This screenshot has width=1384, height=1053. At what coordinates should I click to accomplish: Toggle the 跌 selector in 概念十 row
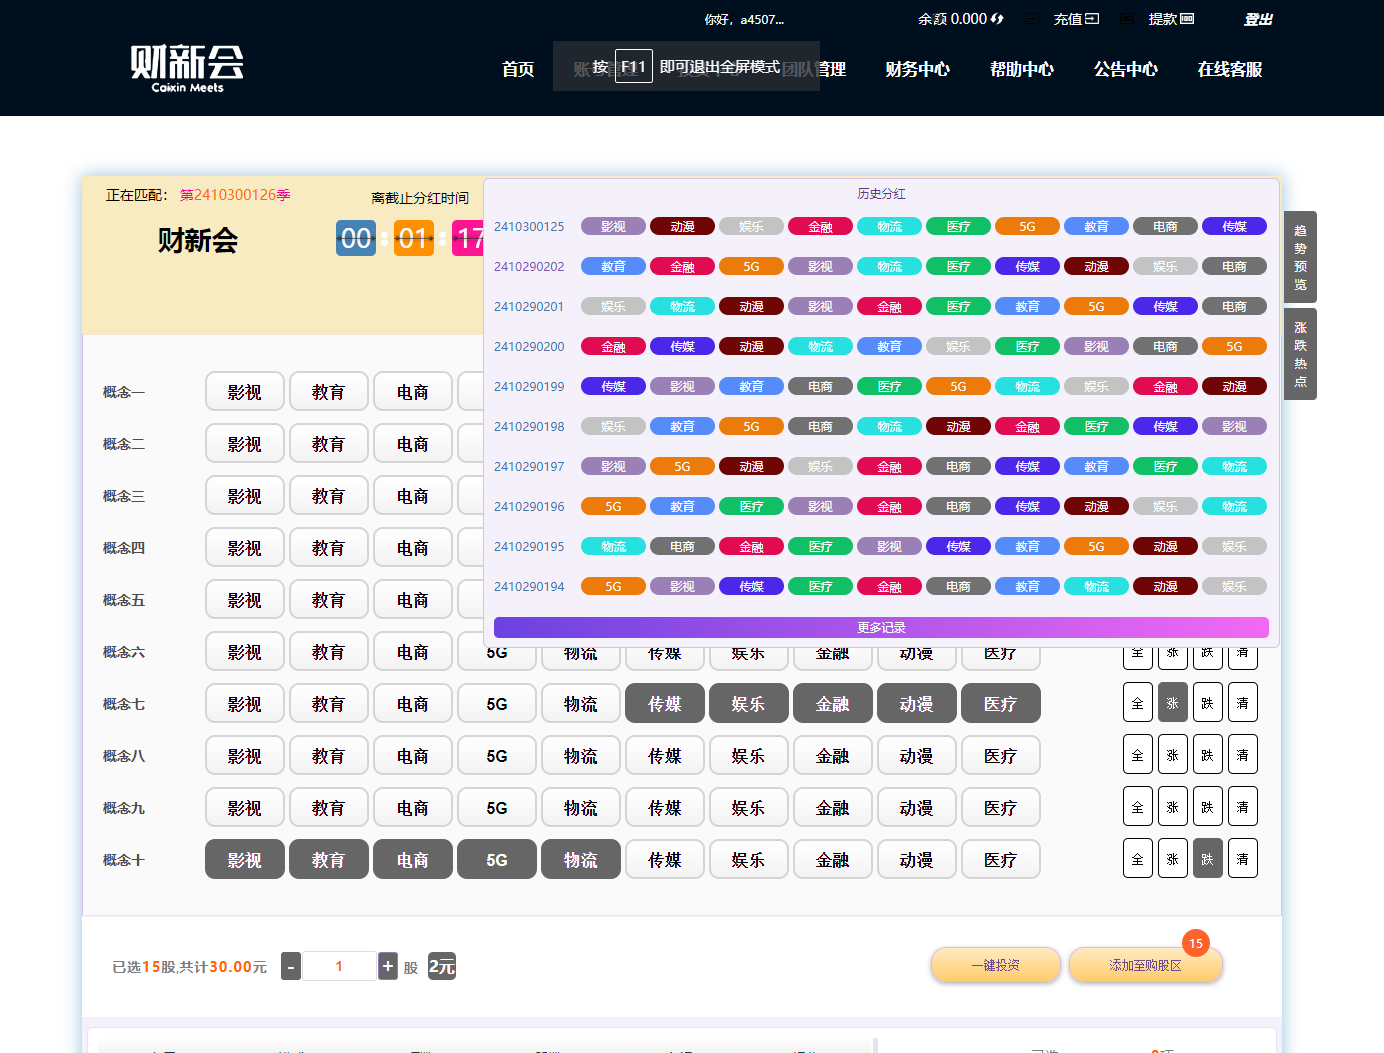1207,859
